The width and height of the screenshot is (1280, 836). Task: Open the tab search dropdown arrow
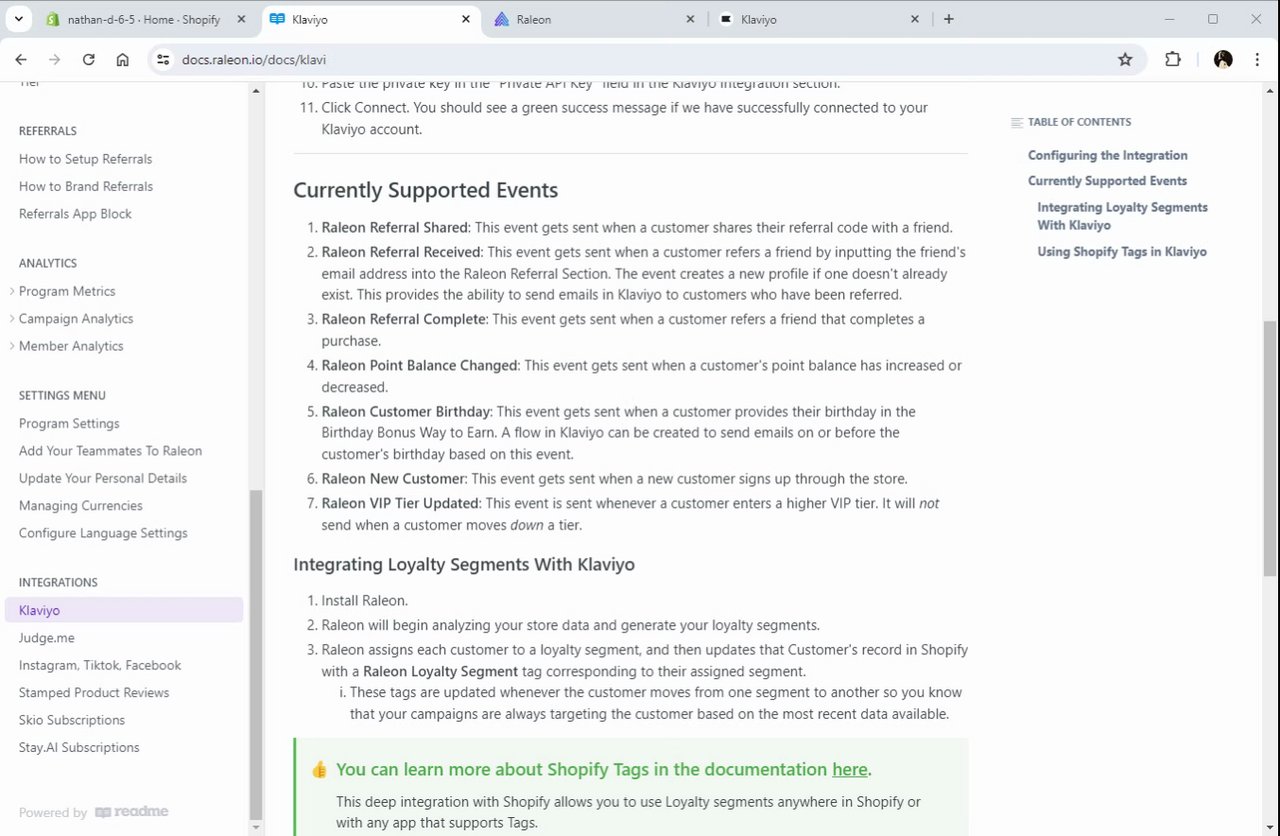pyautogui.click(x=18, y=19)
